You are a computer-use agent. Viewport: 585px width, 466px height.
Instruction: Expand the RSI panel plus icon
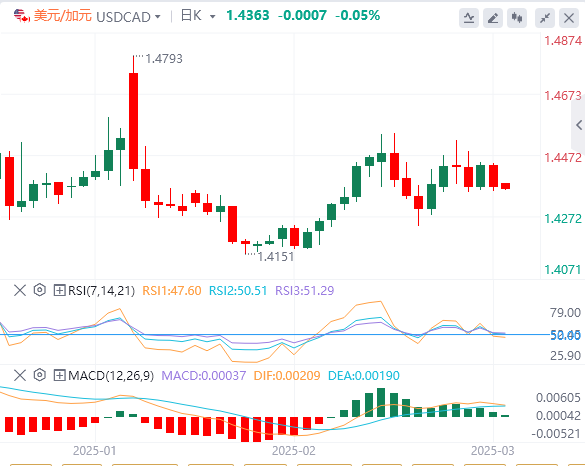[x=59, y=290]
